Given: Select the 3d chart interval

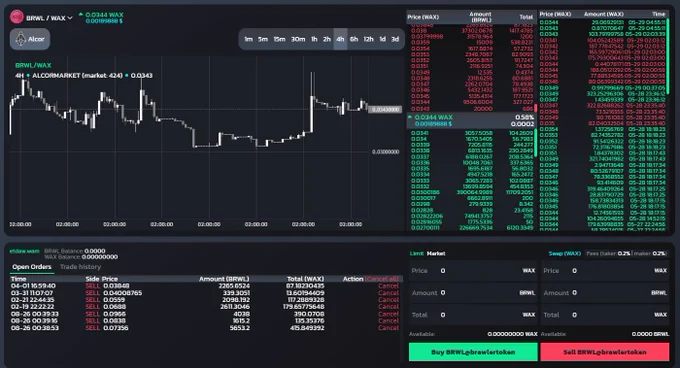Looking at the screenshot, I should [395, 39].
